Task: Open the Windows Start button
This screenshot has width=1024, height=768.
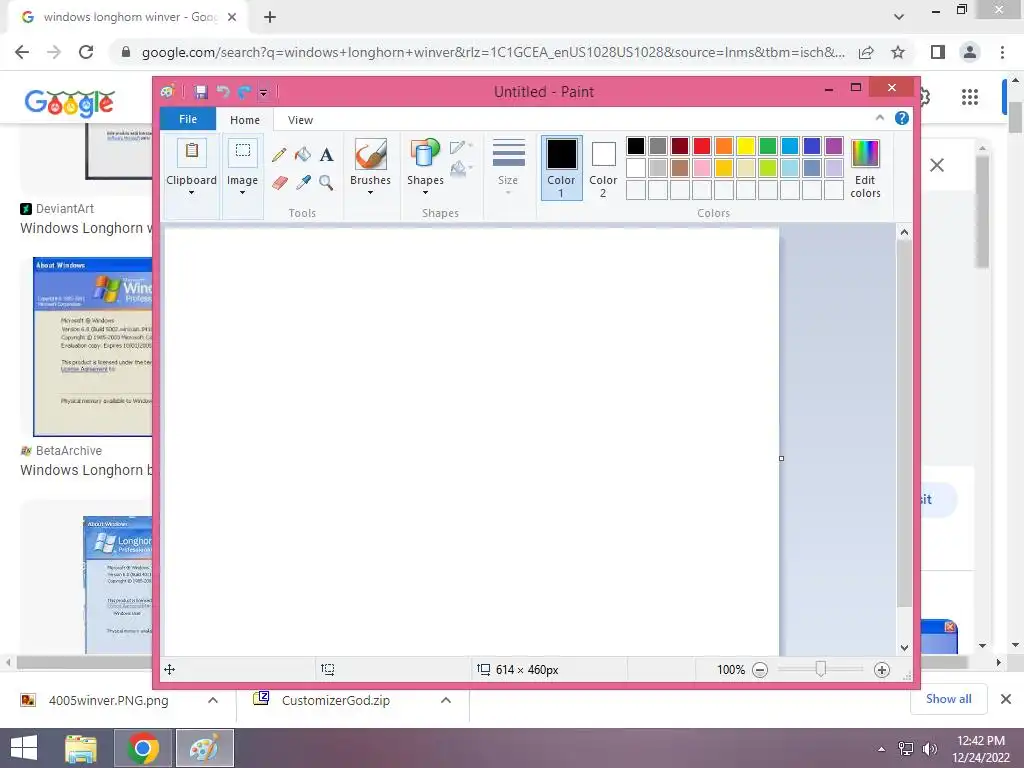Action: 24,748
